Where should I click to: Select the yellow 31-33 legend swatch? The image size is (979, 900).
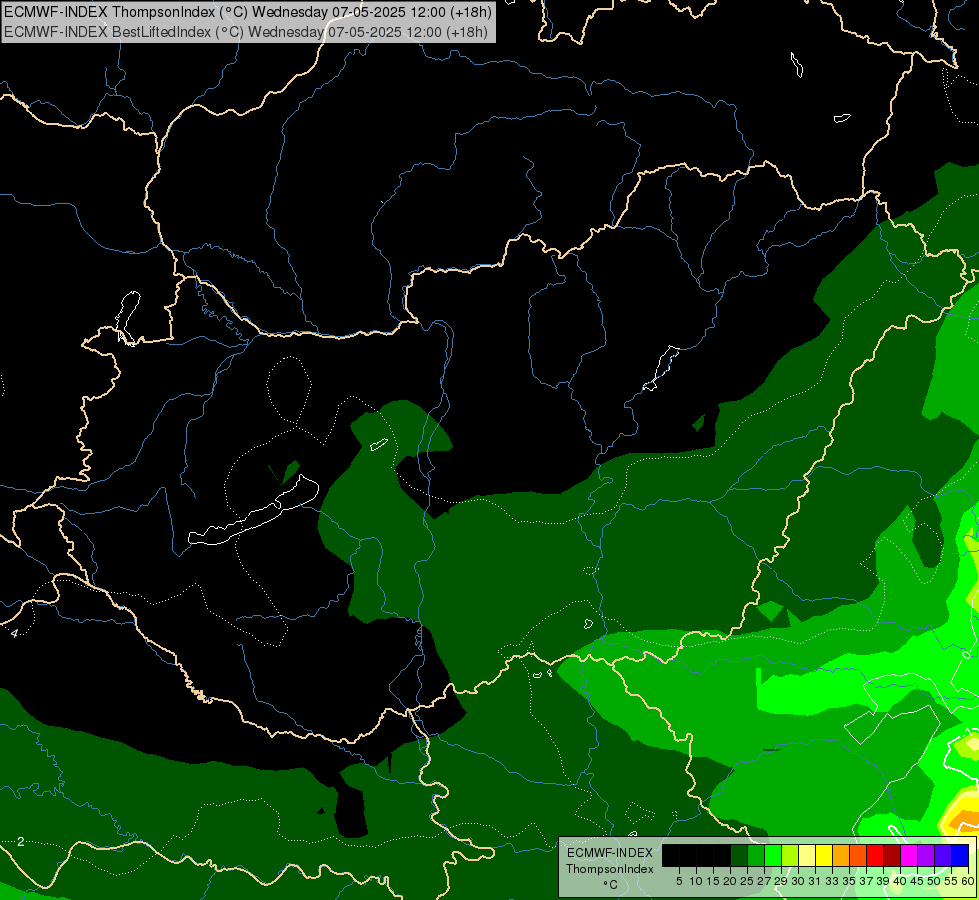click(824, 856)
